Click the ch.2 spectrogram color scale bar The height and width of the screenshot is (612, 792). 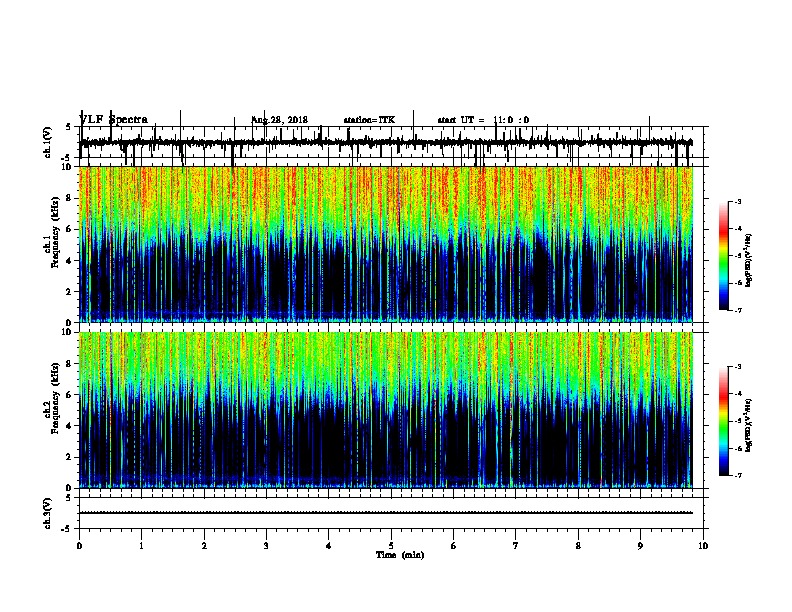click(x=724, y=421)
